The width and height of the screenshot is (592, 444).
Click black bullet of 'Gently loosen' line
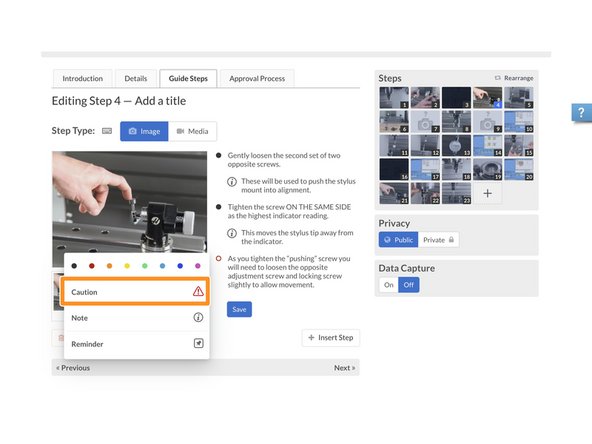[x=218, y=156]
